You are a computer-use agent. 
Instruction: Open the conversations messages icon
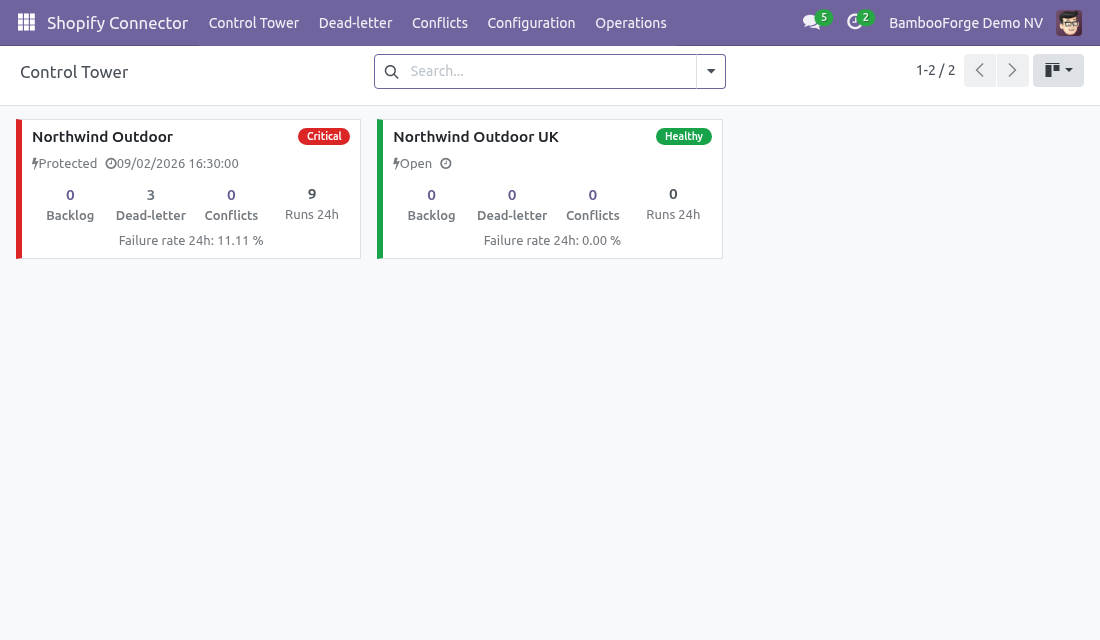pyautogui.click(x=812, y=22)
